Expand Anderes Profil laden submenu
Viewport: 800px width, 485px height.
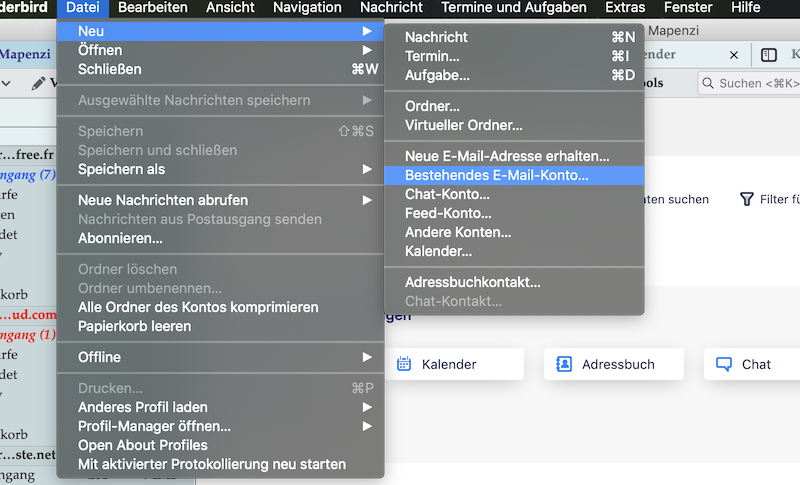[220, 407]
